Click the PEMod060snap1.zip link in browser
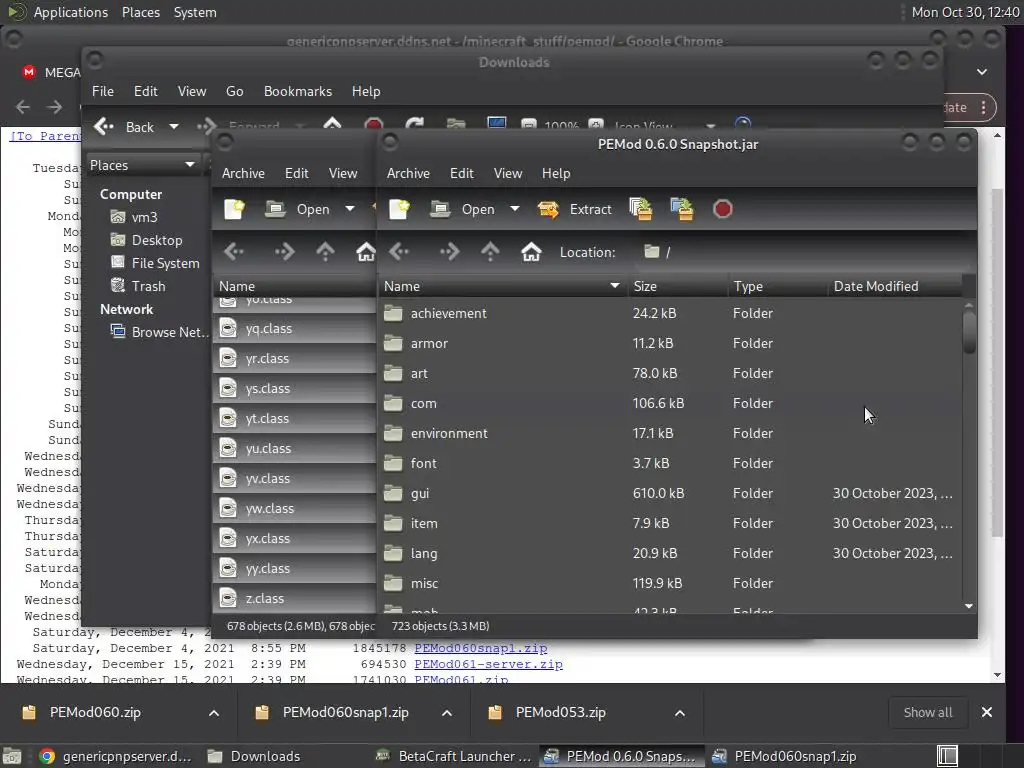The image size is (1024, 768). (481, 648)
